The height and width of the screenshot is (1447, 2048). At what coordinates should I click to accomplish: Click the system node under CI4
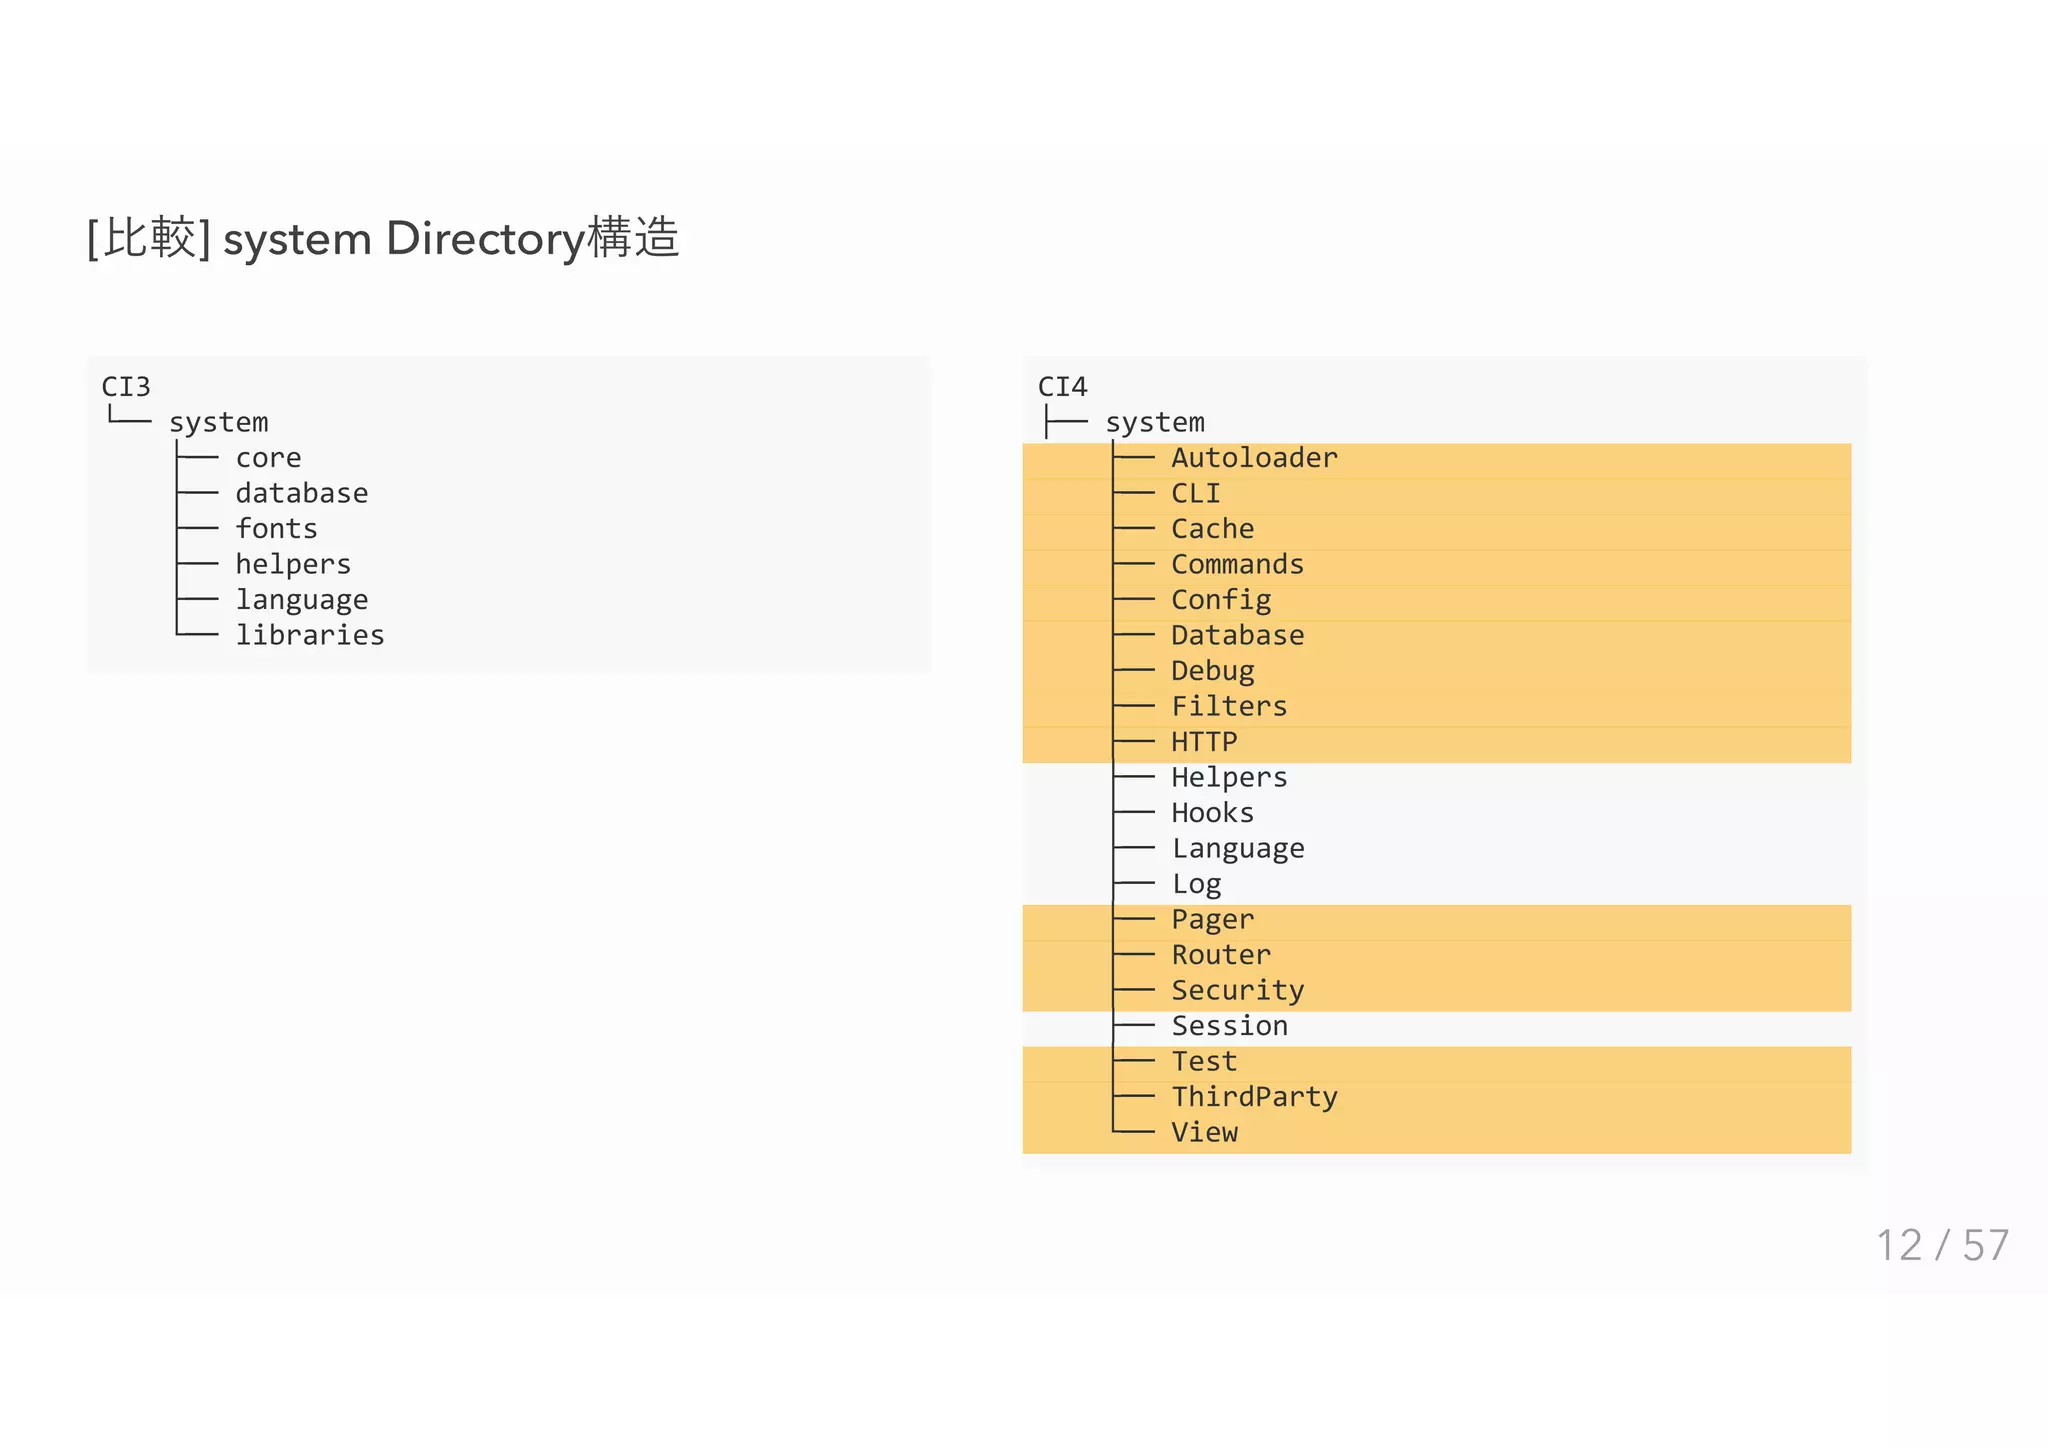(1154, 423)
